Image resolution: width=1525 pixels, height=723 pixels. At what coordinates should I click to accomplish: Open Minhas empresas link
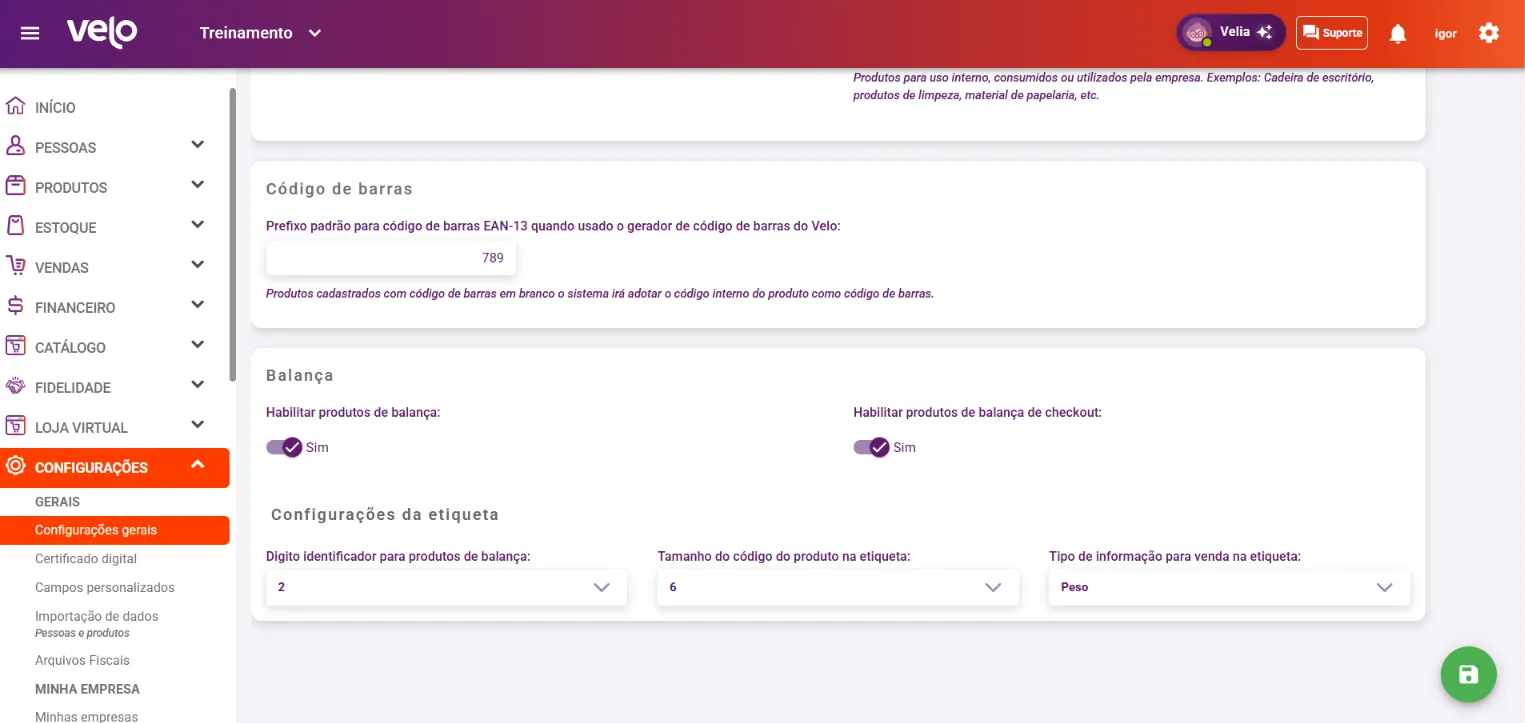click(86, 716)
